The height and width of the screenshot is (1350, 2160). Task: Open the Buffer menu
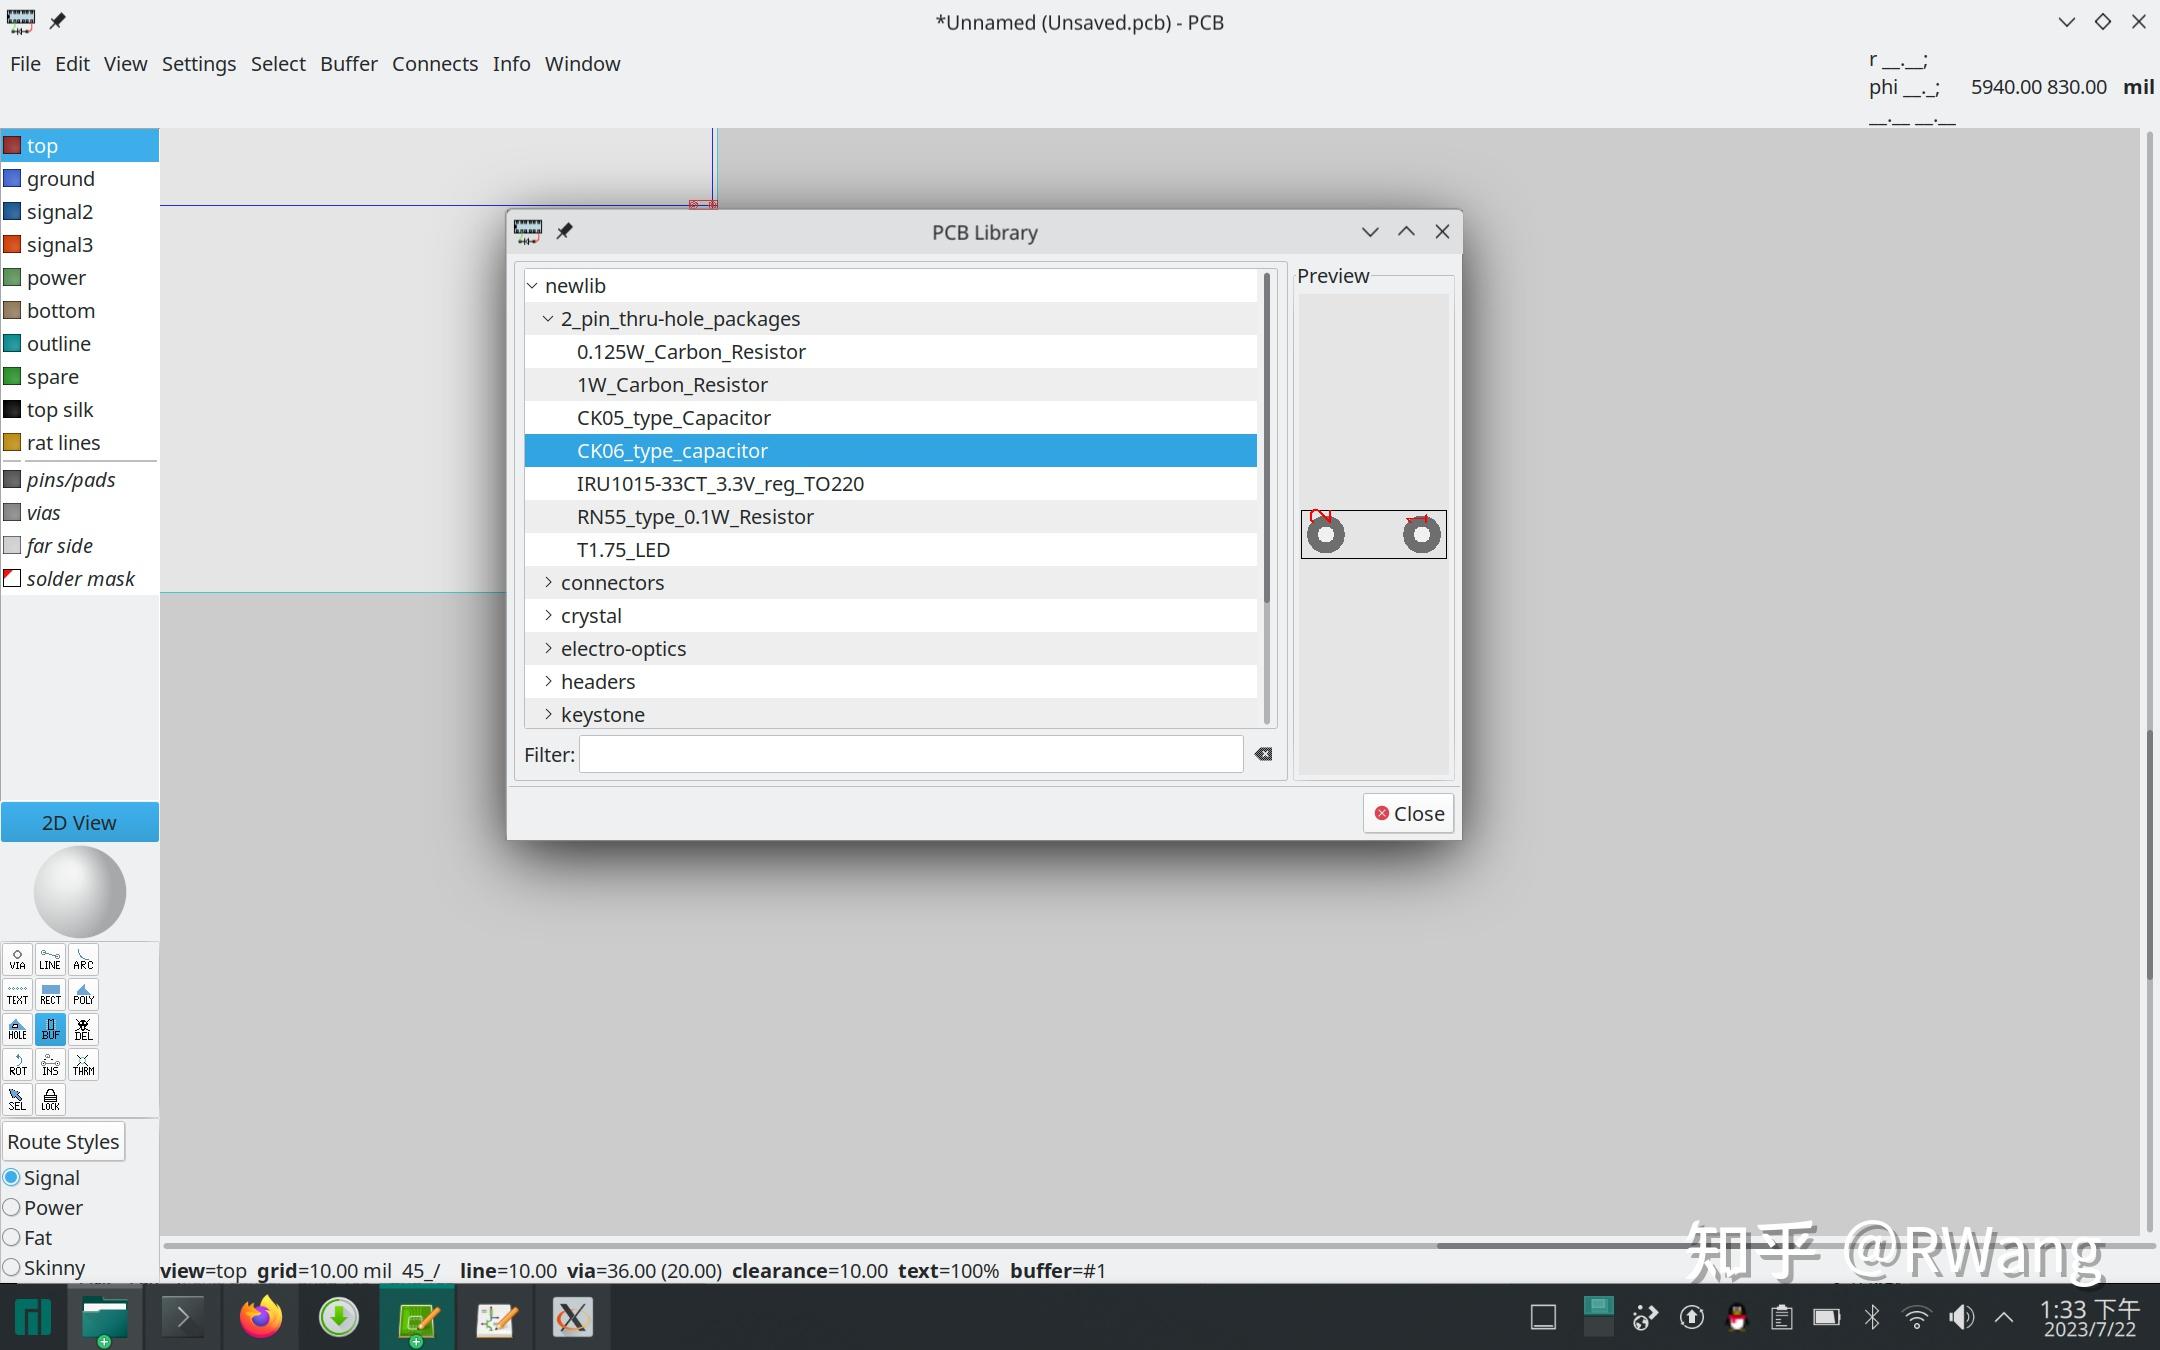point(348,64)
